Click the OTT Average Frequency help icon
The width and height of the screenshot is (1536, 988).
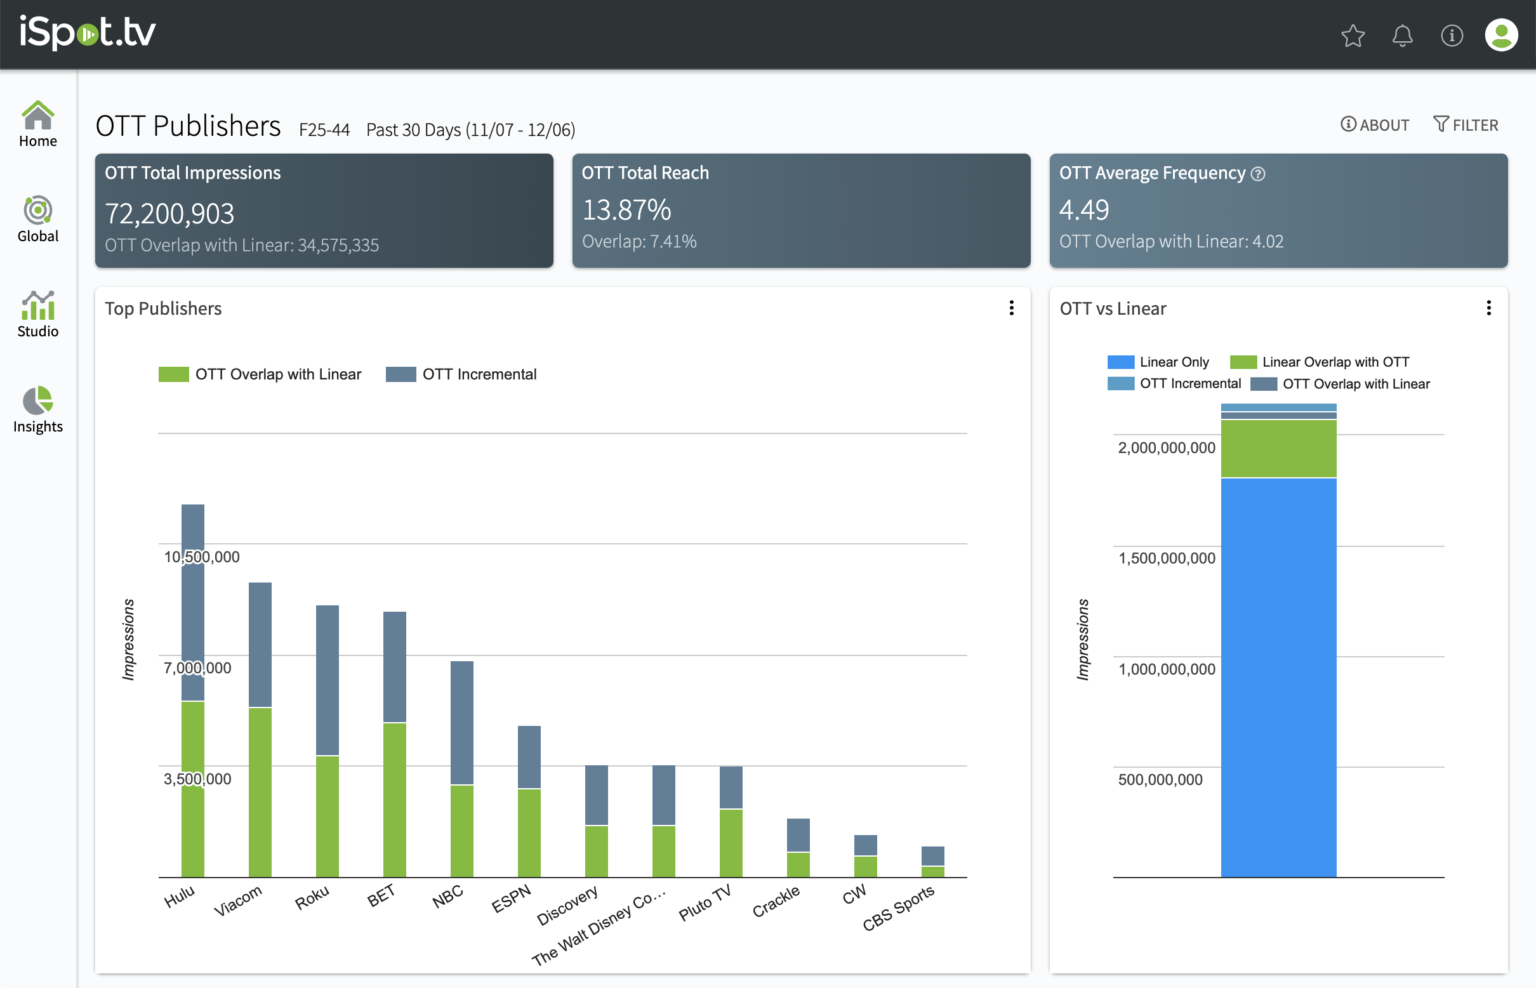(1258, 174)
